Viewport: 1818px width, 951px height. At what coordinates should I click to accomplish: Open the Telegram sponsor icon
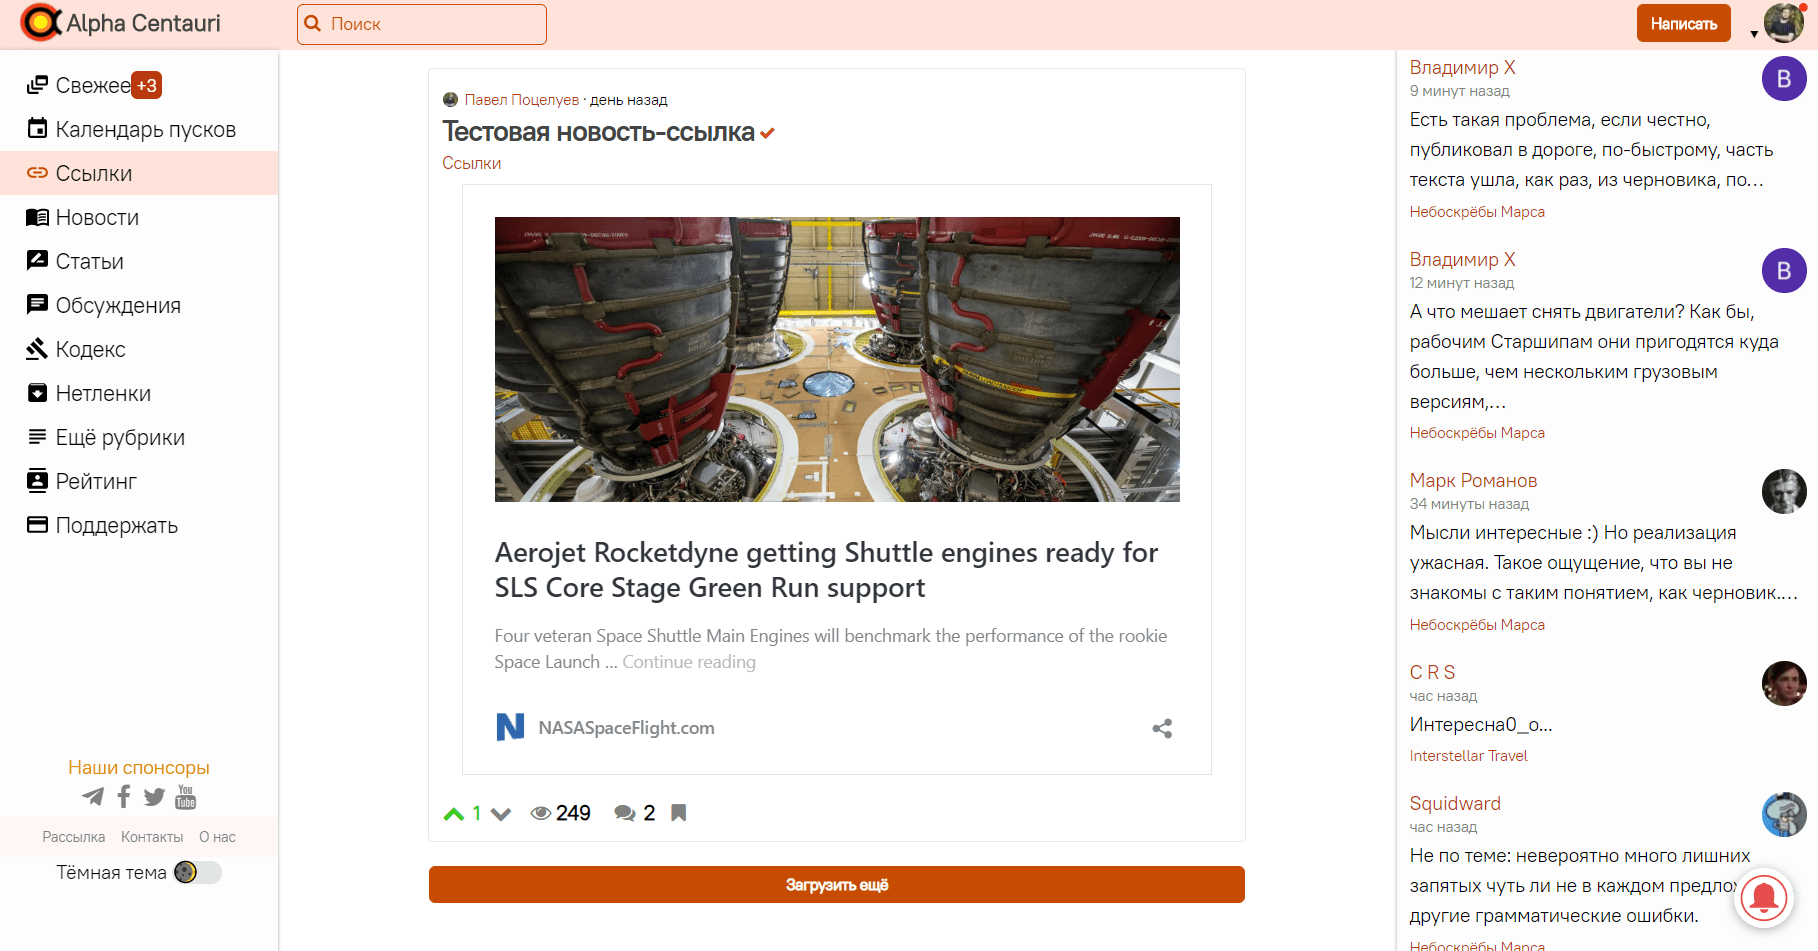pos(93,797)
